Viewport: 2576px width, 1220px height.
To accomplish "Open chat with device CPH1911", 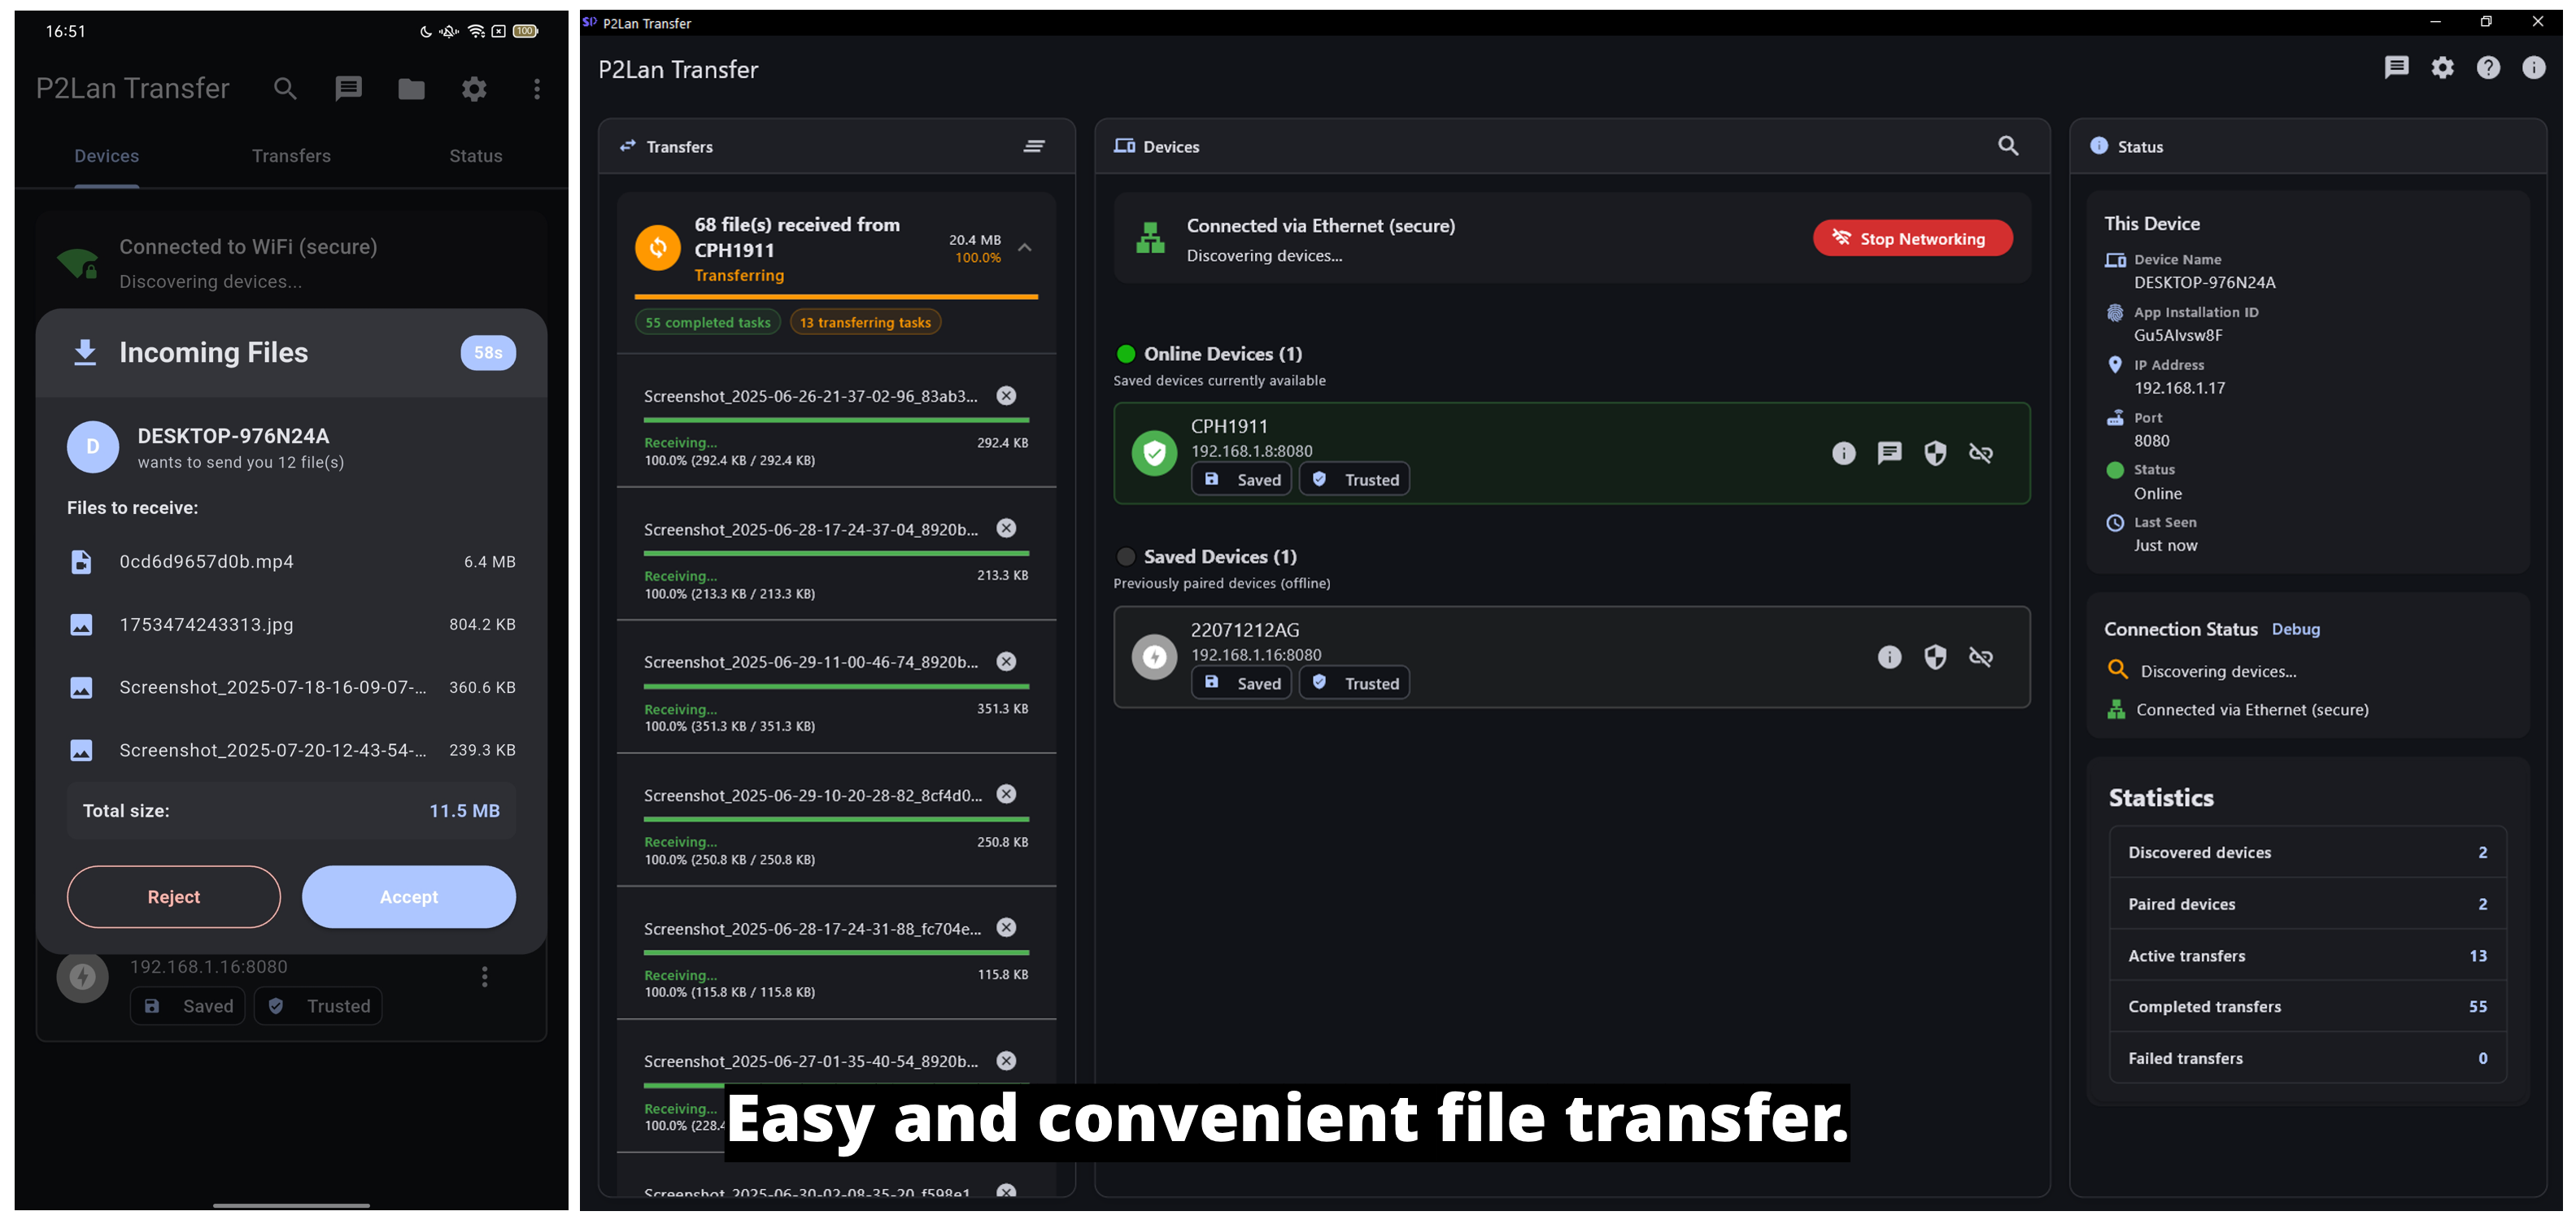I will [x=1890, y=453].
